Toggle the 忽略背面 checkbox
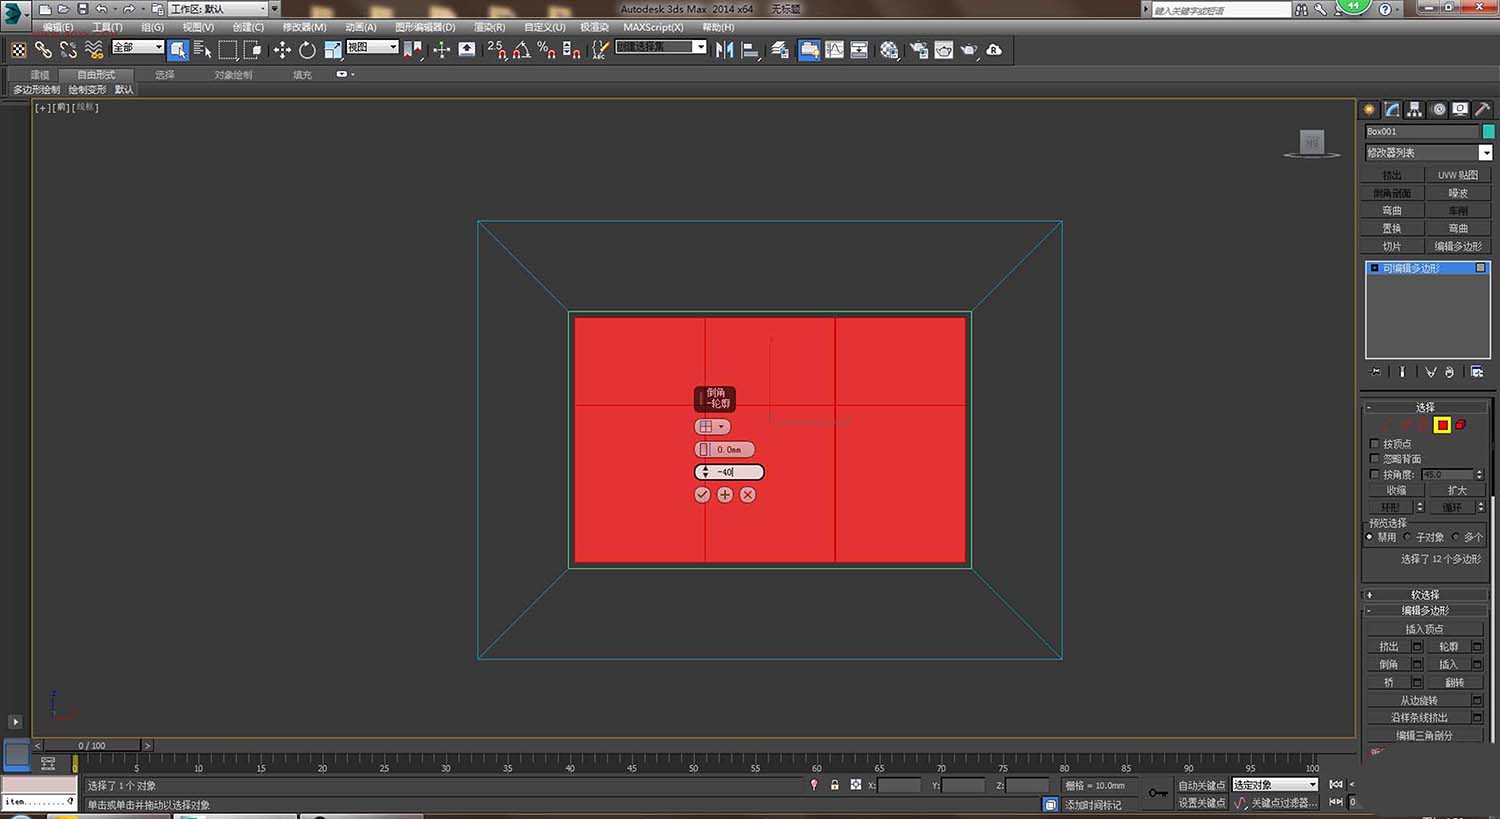Screen dimensions: 1500x819 (x=1375, y=459)
